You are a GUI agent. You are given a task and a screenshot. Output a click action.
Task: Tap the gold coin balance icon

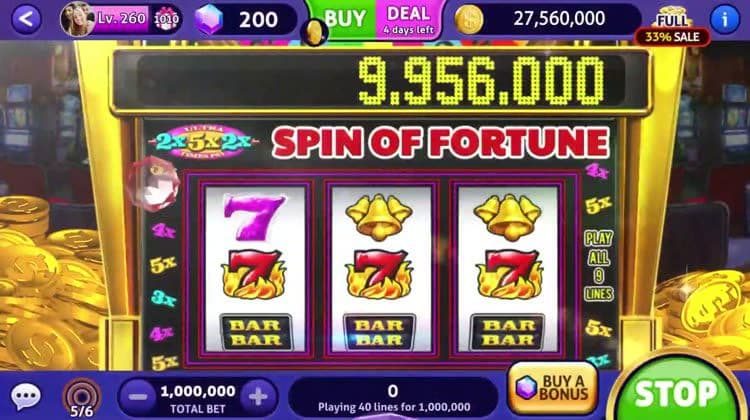469,20
